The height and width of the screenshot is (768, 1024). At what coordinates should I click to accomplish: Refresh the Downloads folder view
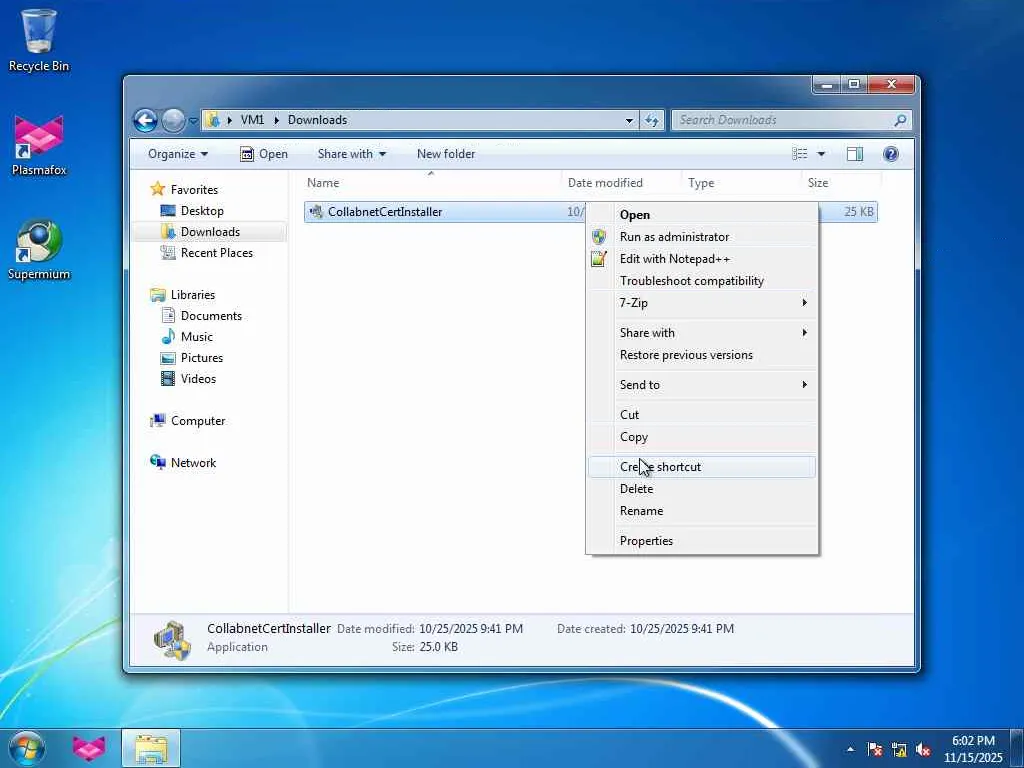(x=652, y=120)
